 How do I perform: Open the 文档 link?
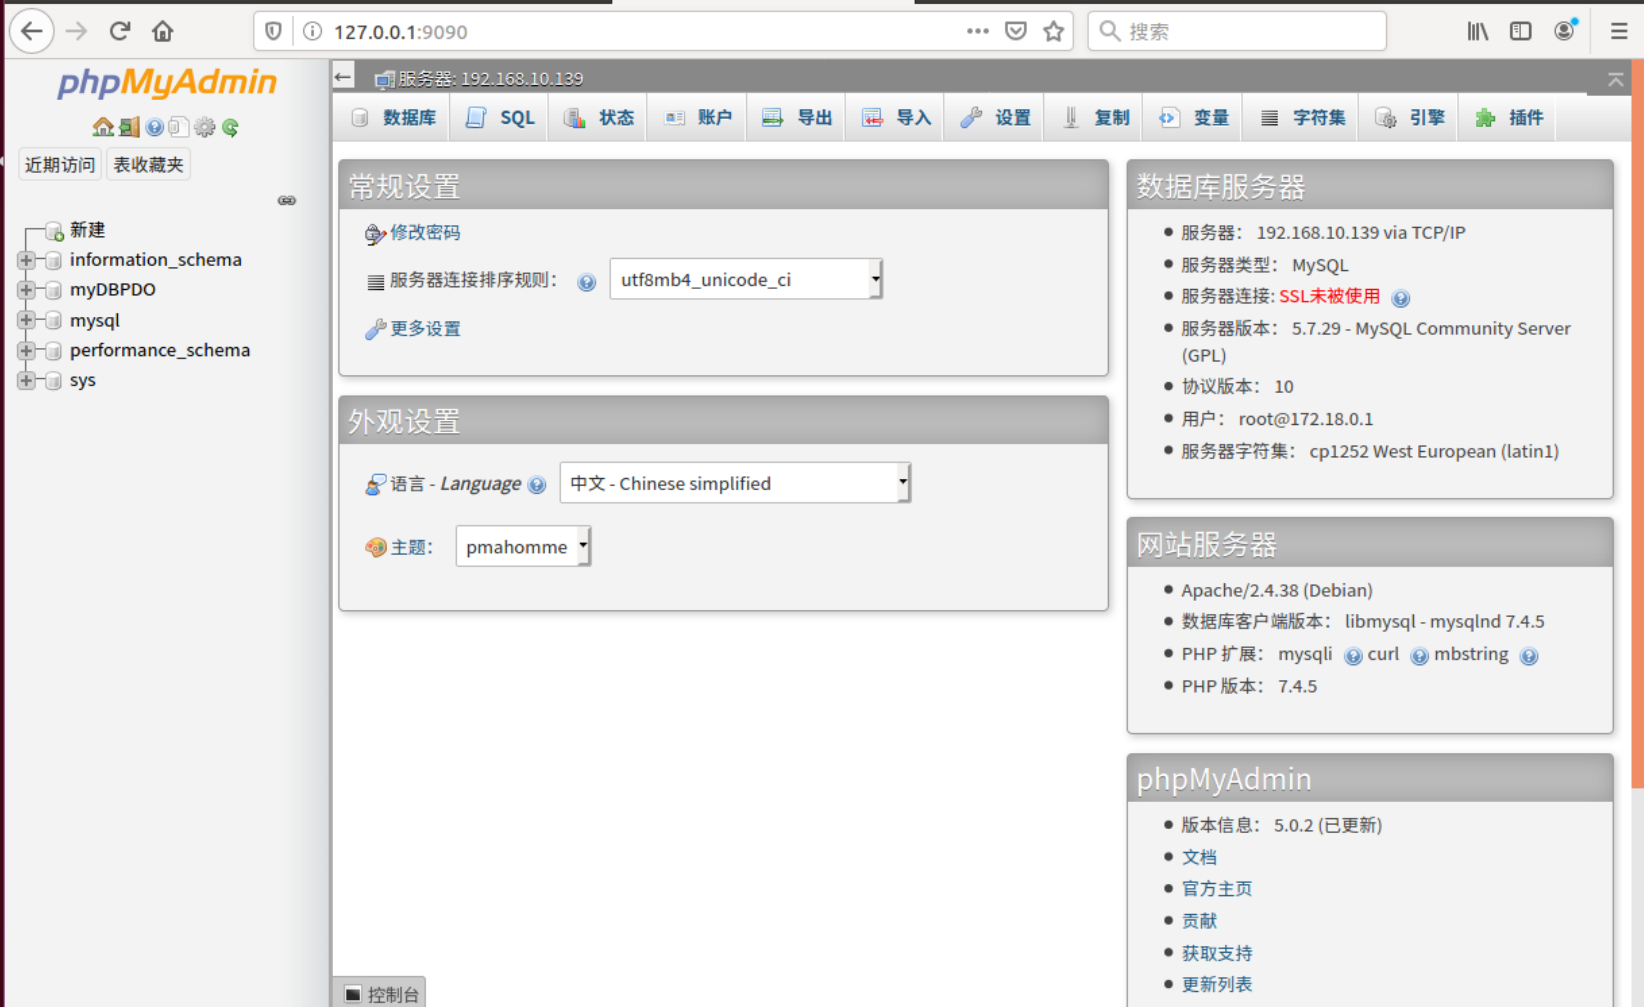point(1199,857)
